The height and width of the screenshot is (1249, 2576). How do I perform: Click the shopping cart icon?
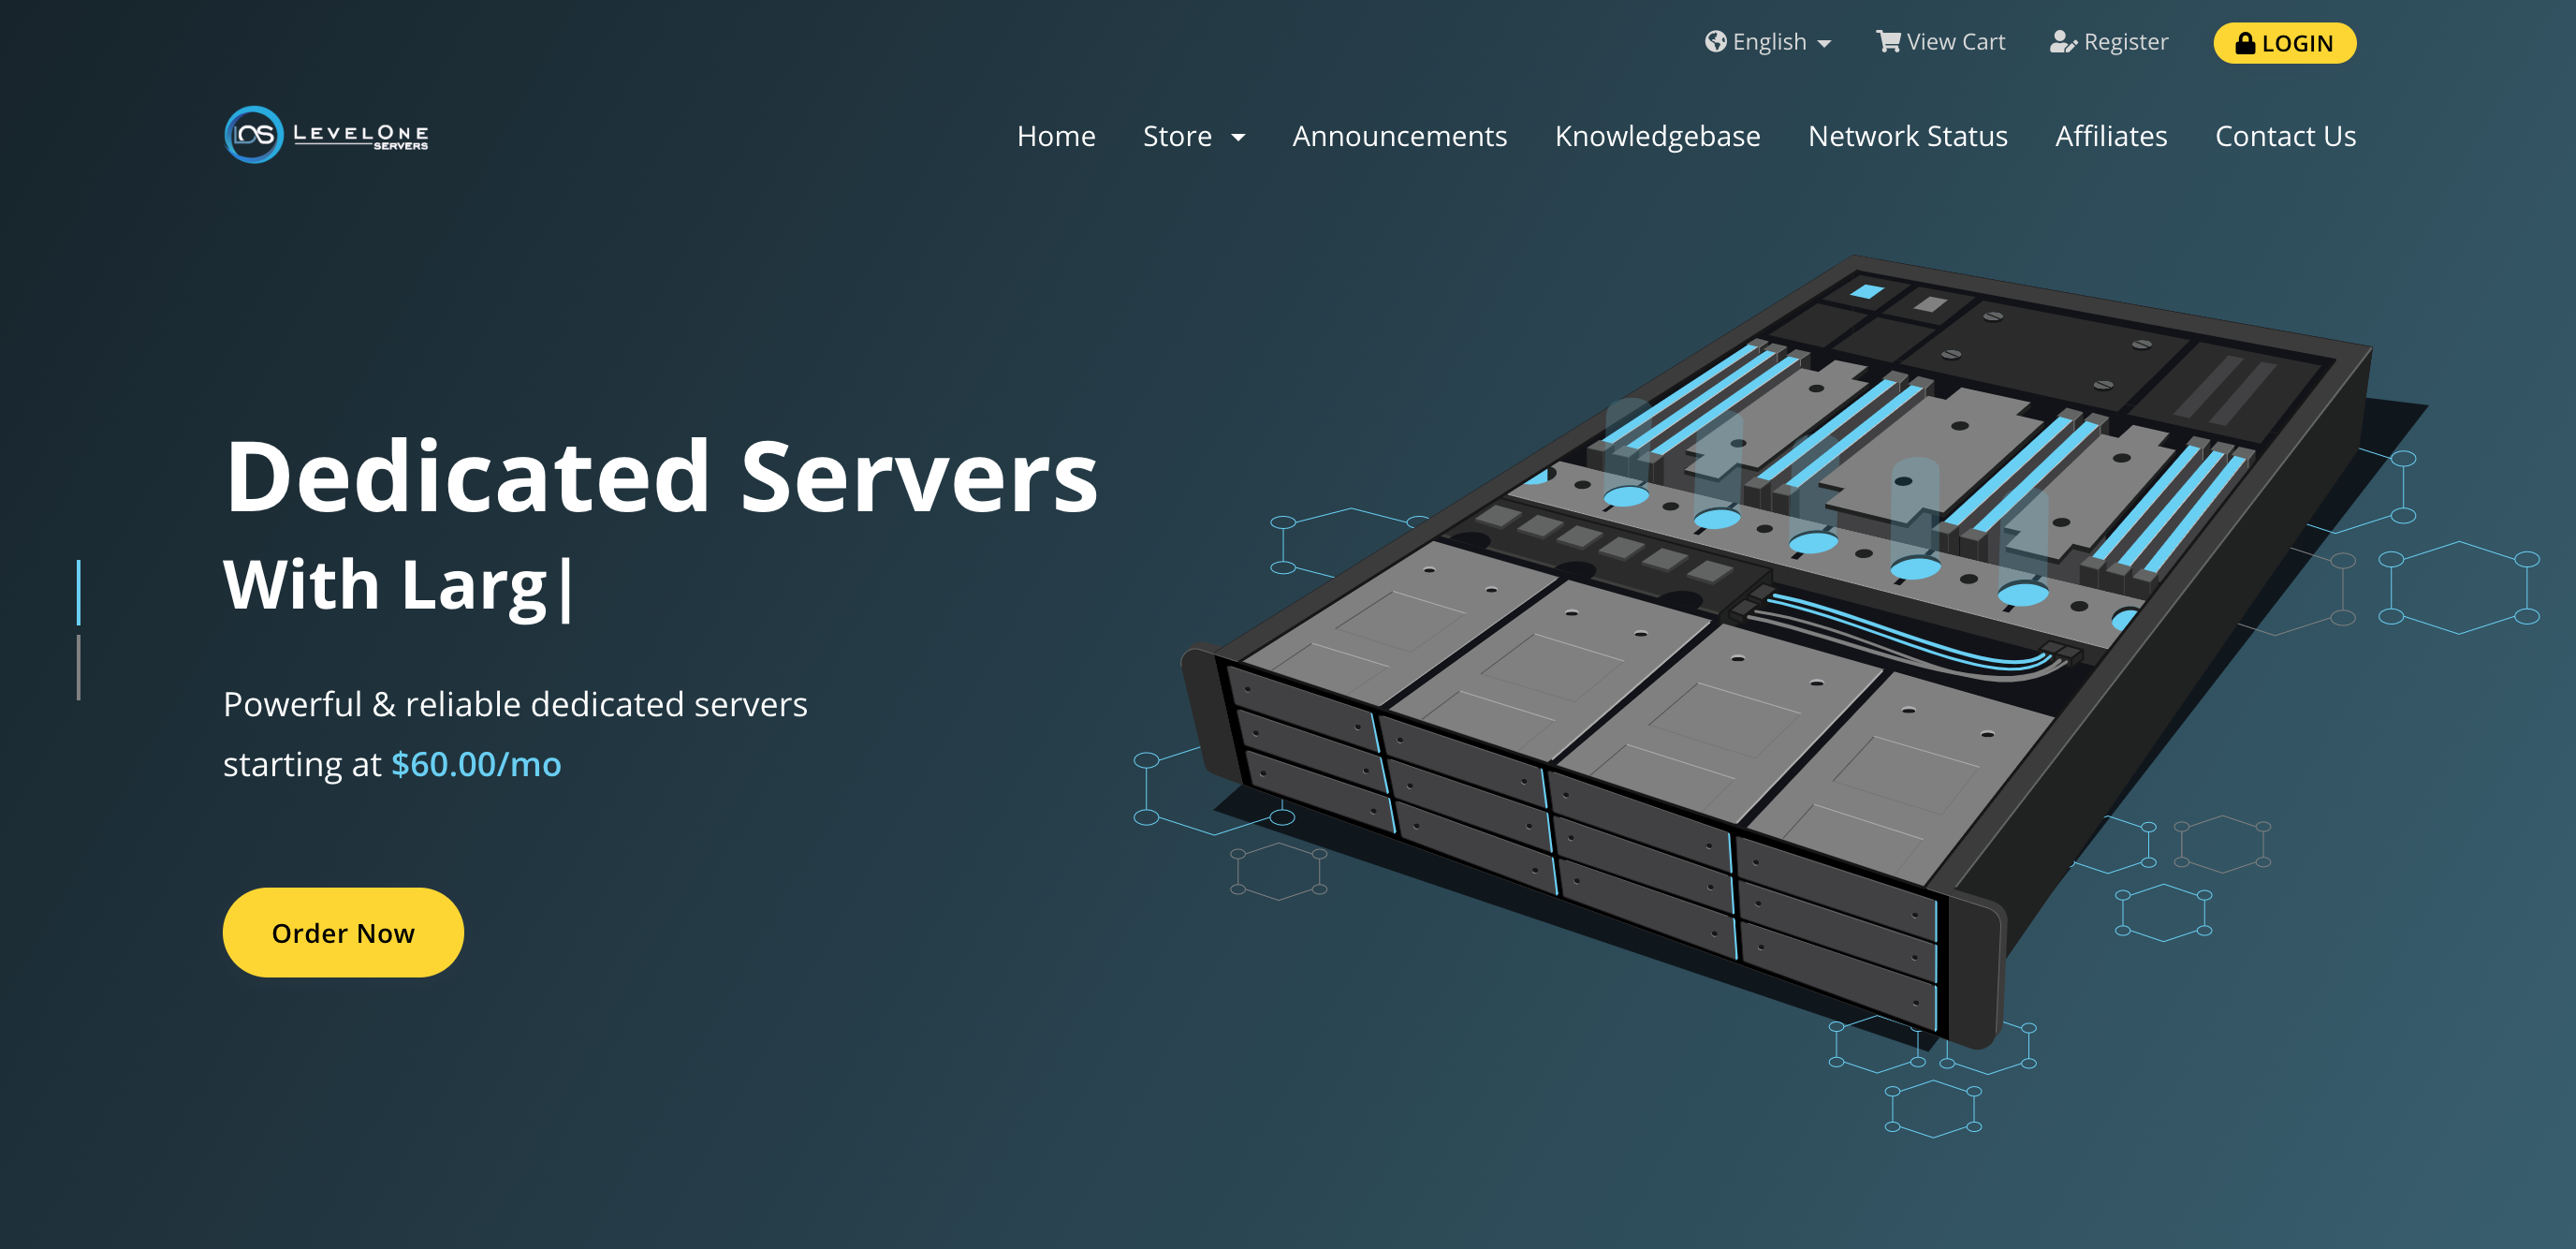click(1887, 41)
